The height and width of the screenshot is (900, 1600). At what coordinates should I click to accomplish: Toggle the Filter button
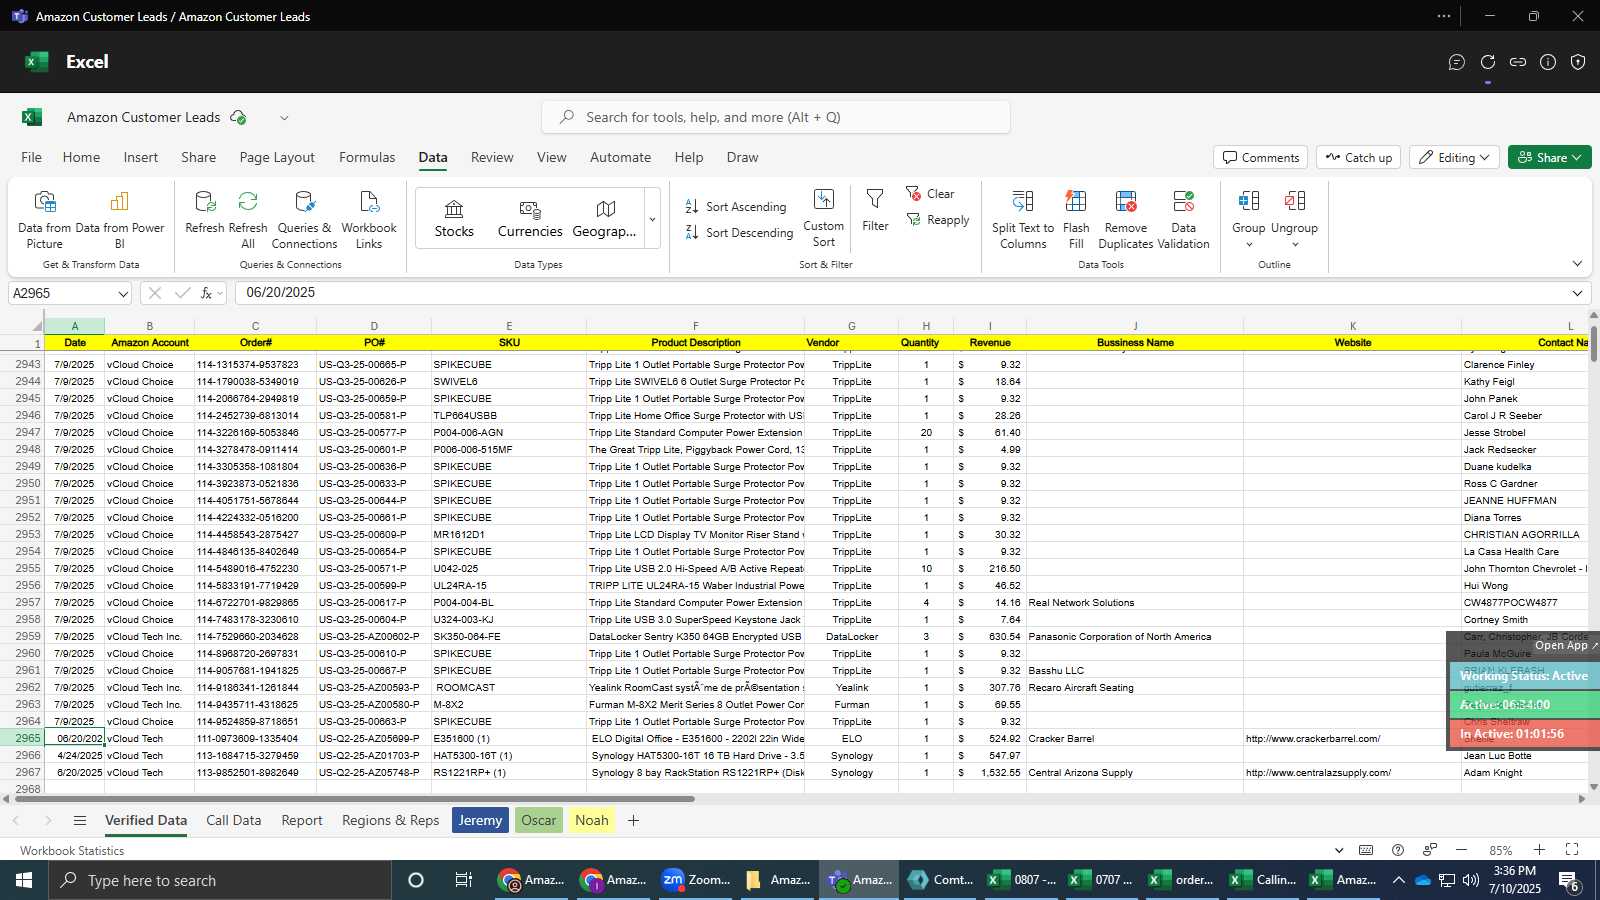coord(875,211)
